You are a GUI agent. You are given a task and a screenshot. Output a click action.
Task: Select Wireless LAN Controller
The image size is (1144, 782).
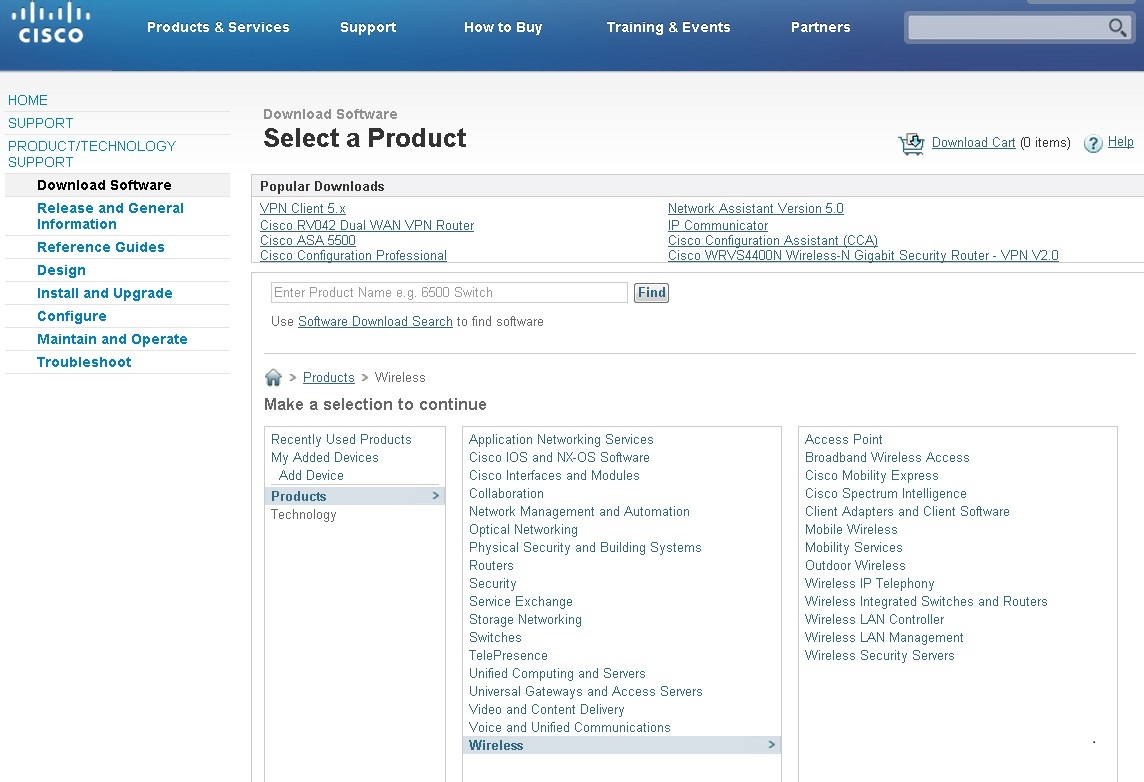click(874, 619)
